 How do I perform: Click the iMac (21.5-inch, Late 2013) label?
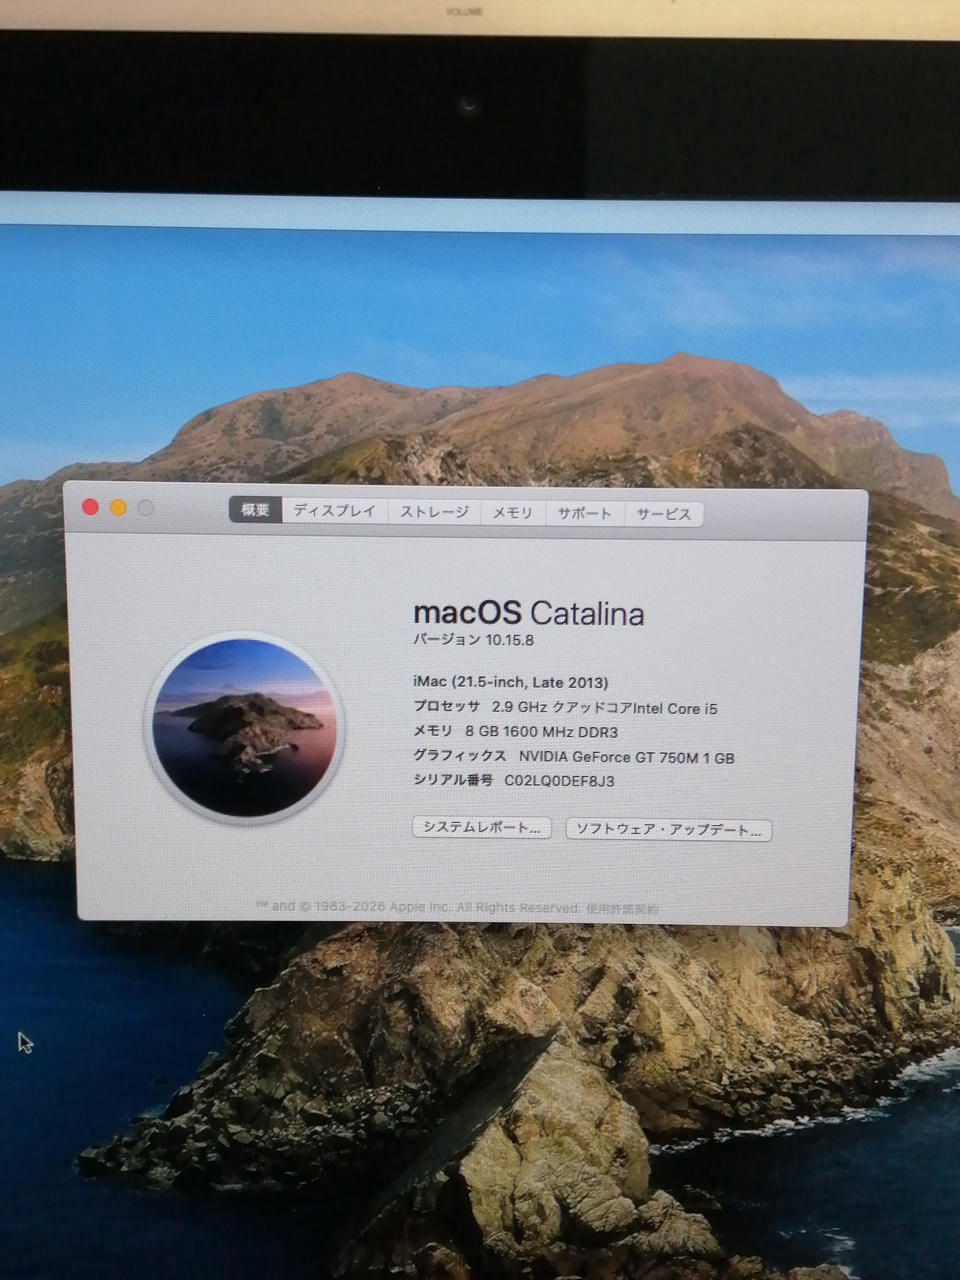tap(508, 683)
